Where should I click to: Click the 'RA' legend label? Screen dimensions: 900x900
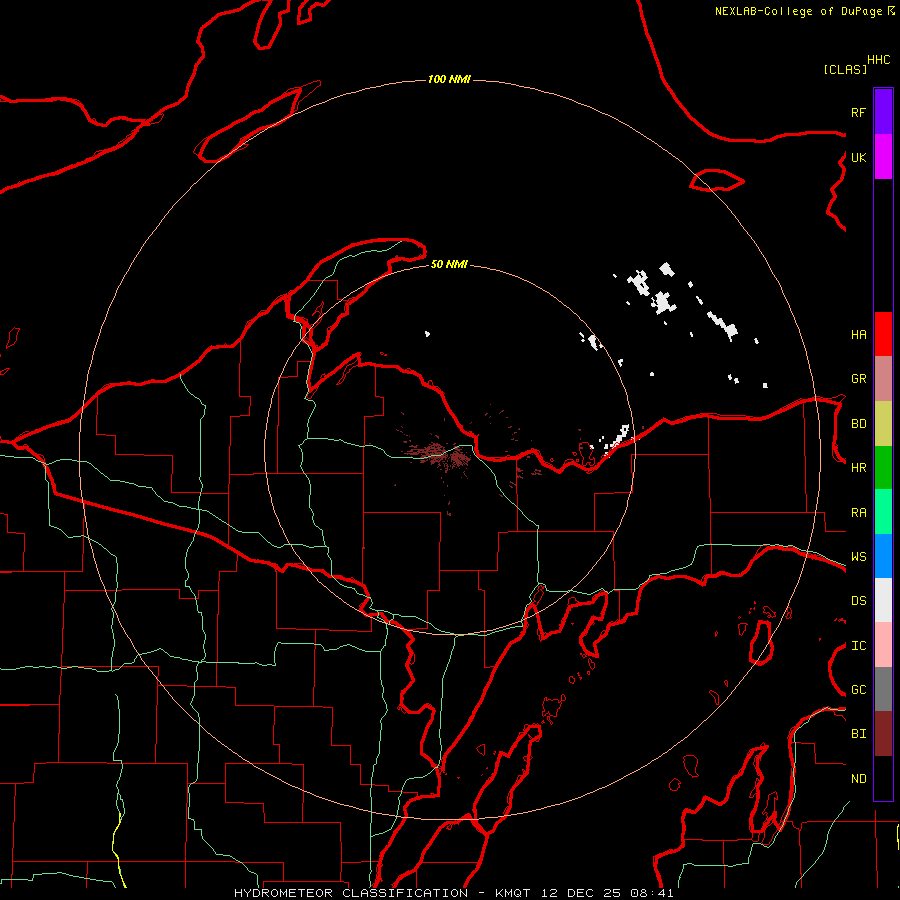[x=859, y=513]
